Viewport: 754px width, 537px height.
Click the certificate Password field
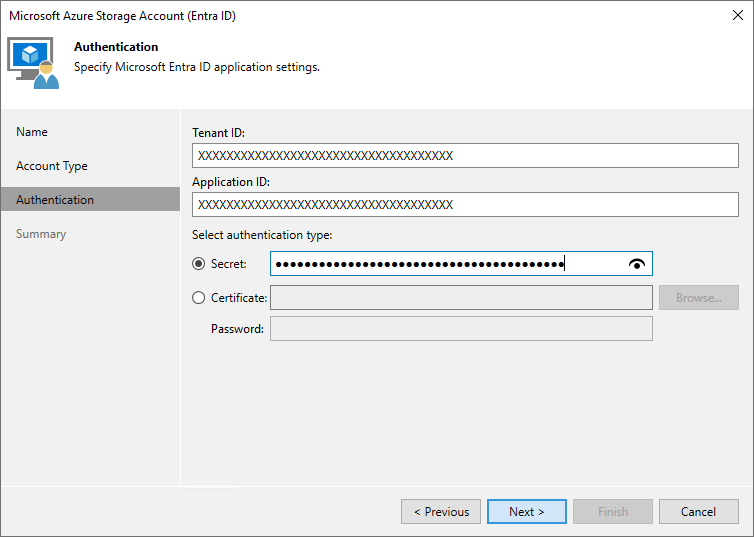[461, 328]
